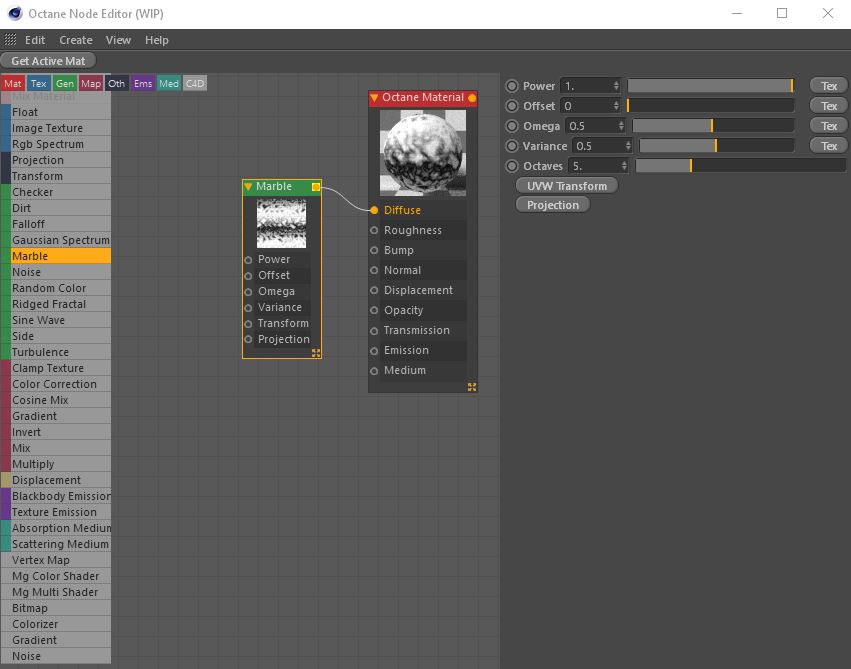Screen dimensions: 851x669
Task: Open the View menu
Action: pyautogui.click(x=118, y=40)
